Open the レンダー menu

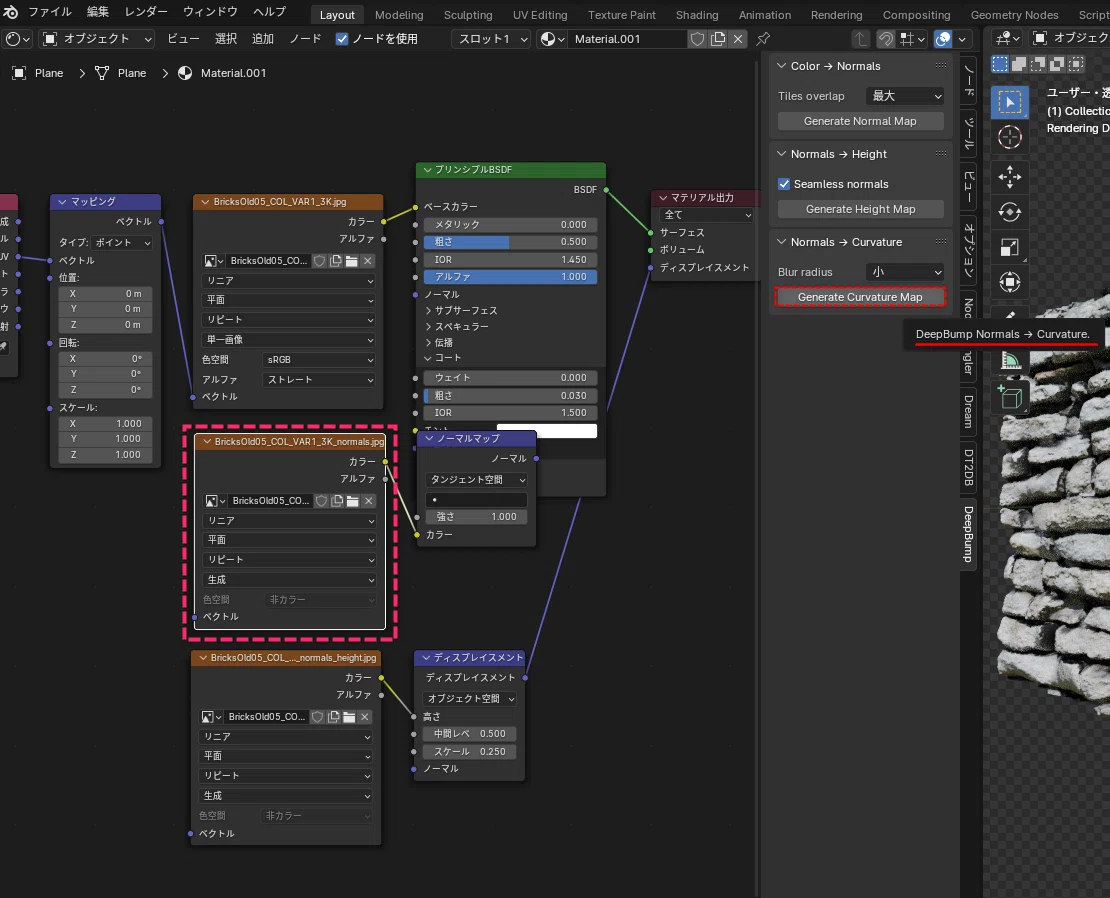[x=146, y=12]
